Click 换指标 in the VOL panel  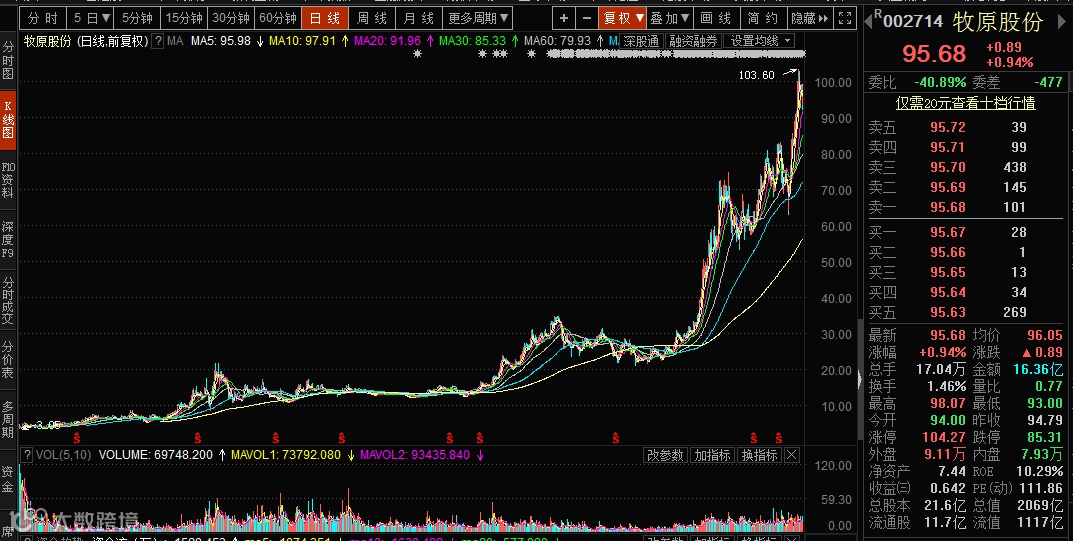click(x=760, y=455)
